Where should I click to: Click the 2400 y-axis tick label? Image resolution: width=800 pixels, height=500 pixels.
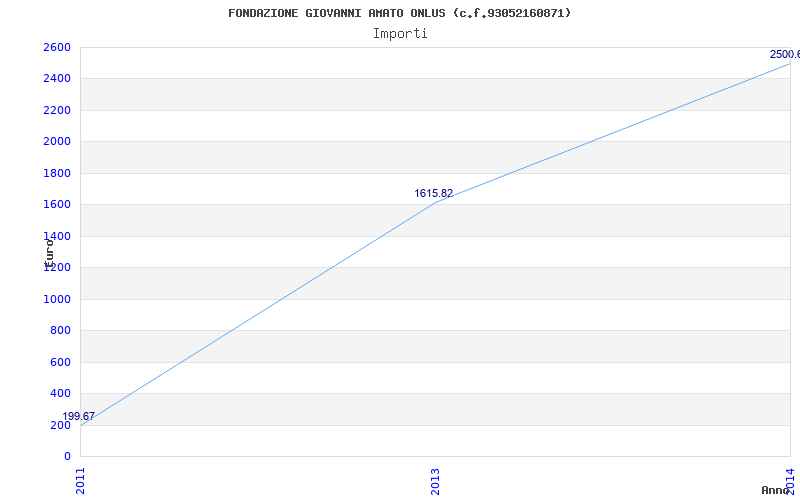(57, 79)
